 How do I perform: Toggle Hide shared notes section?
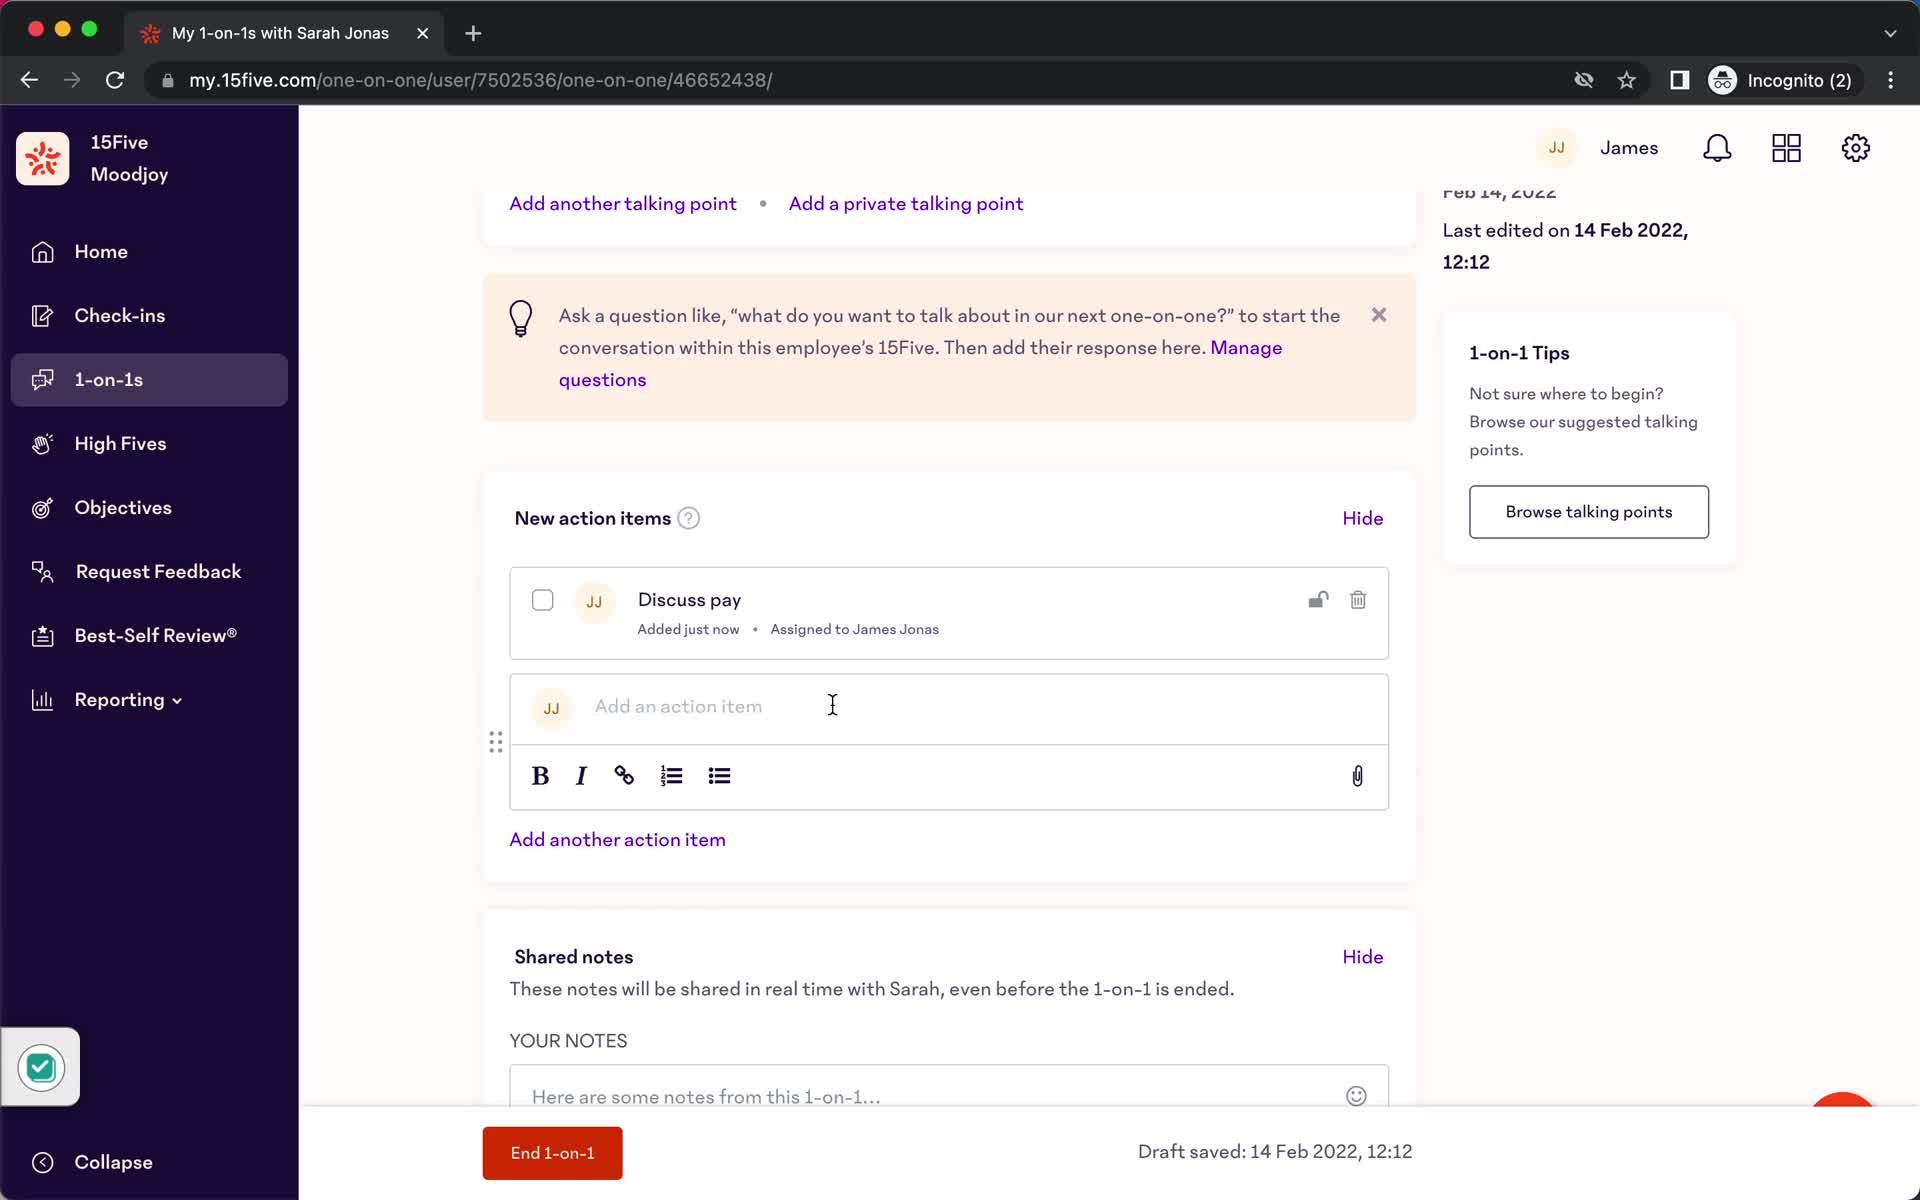pyautogui.click(x=1362, y=957)
